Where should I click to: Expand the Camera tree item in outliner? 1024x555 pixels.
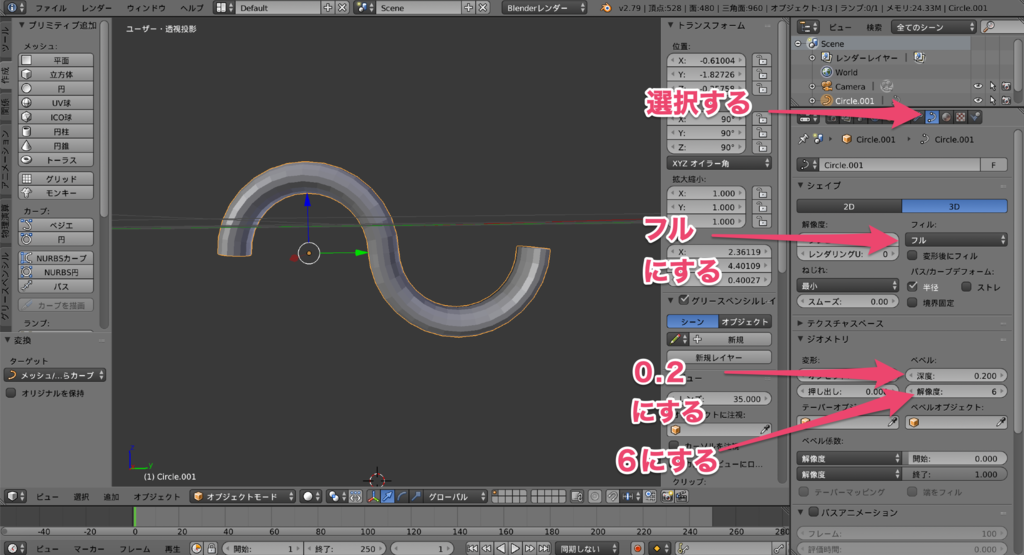point(812,86)
